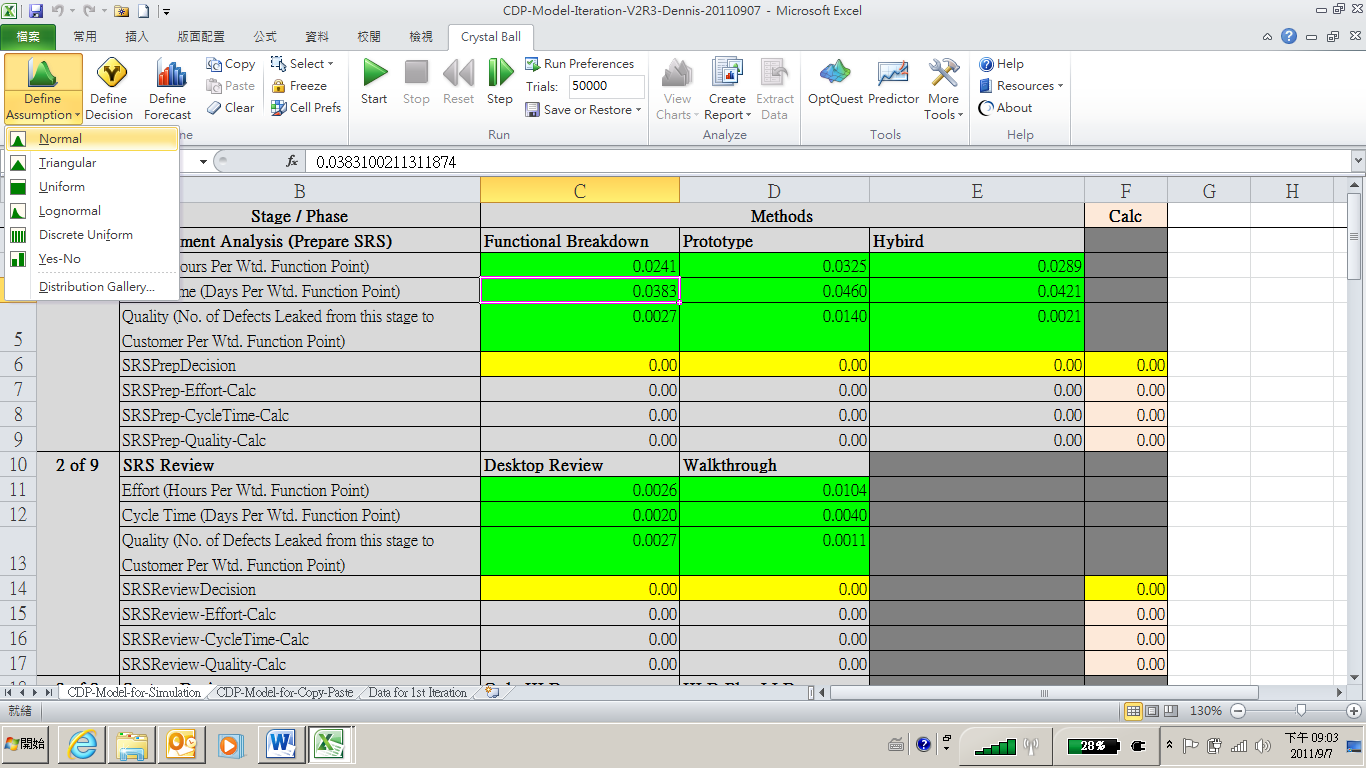Image resolution: width=1366 pixels, height=768 pixels.
Task: Start the simulation
Action: click(x=374, y=82)
